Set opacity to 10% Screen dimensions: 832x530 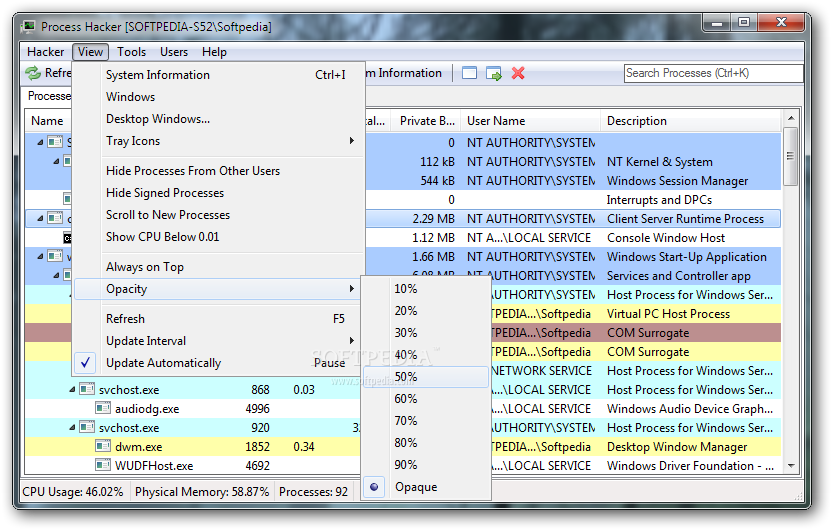(x=427, y=289)
